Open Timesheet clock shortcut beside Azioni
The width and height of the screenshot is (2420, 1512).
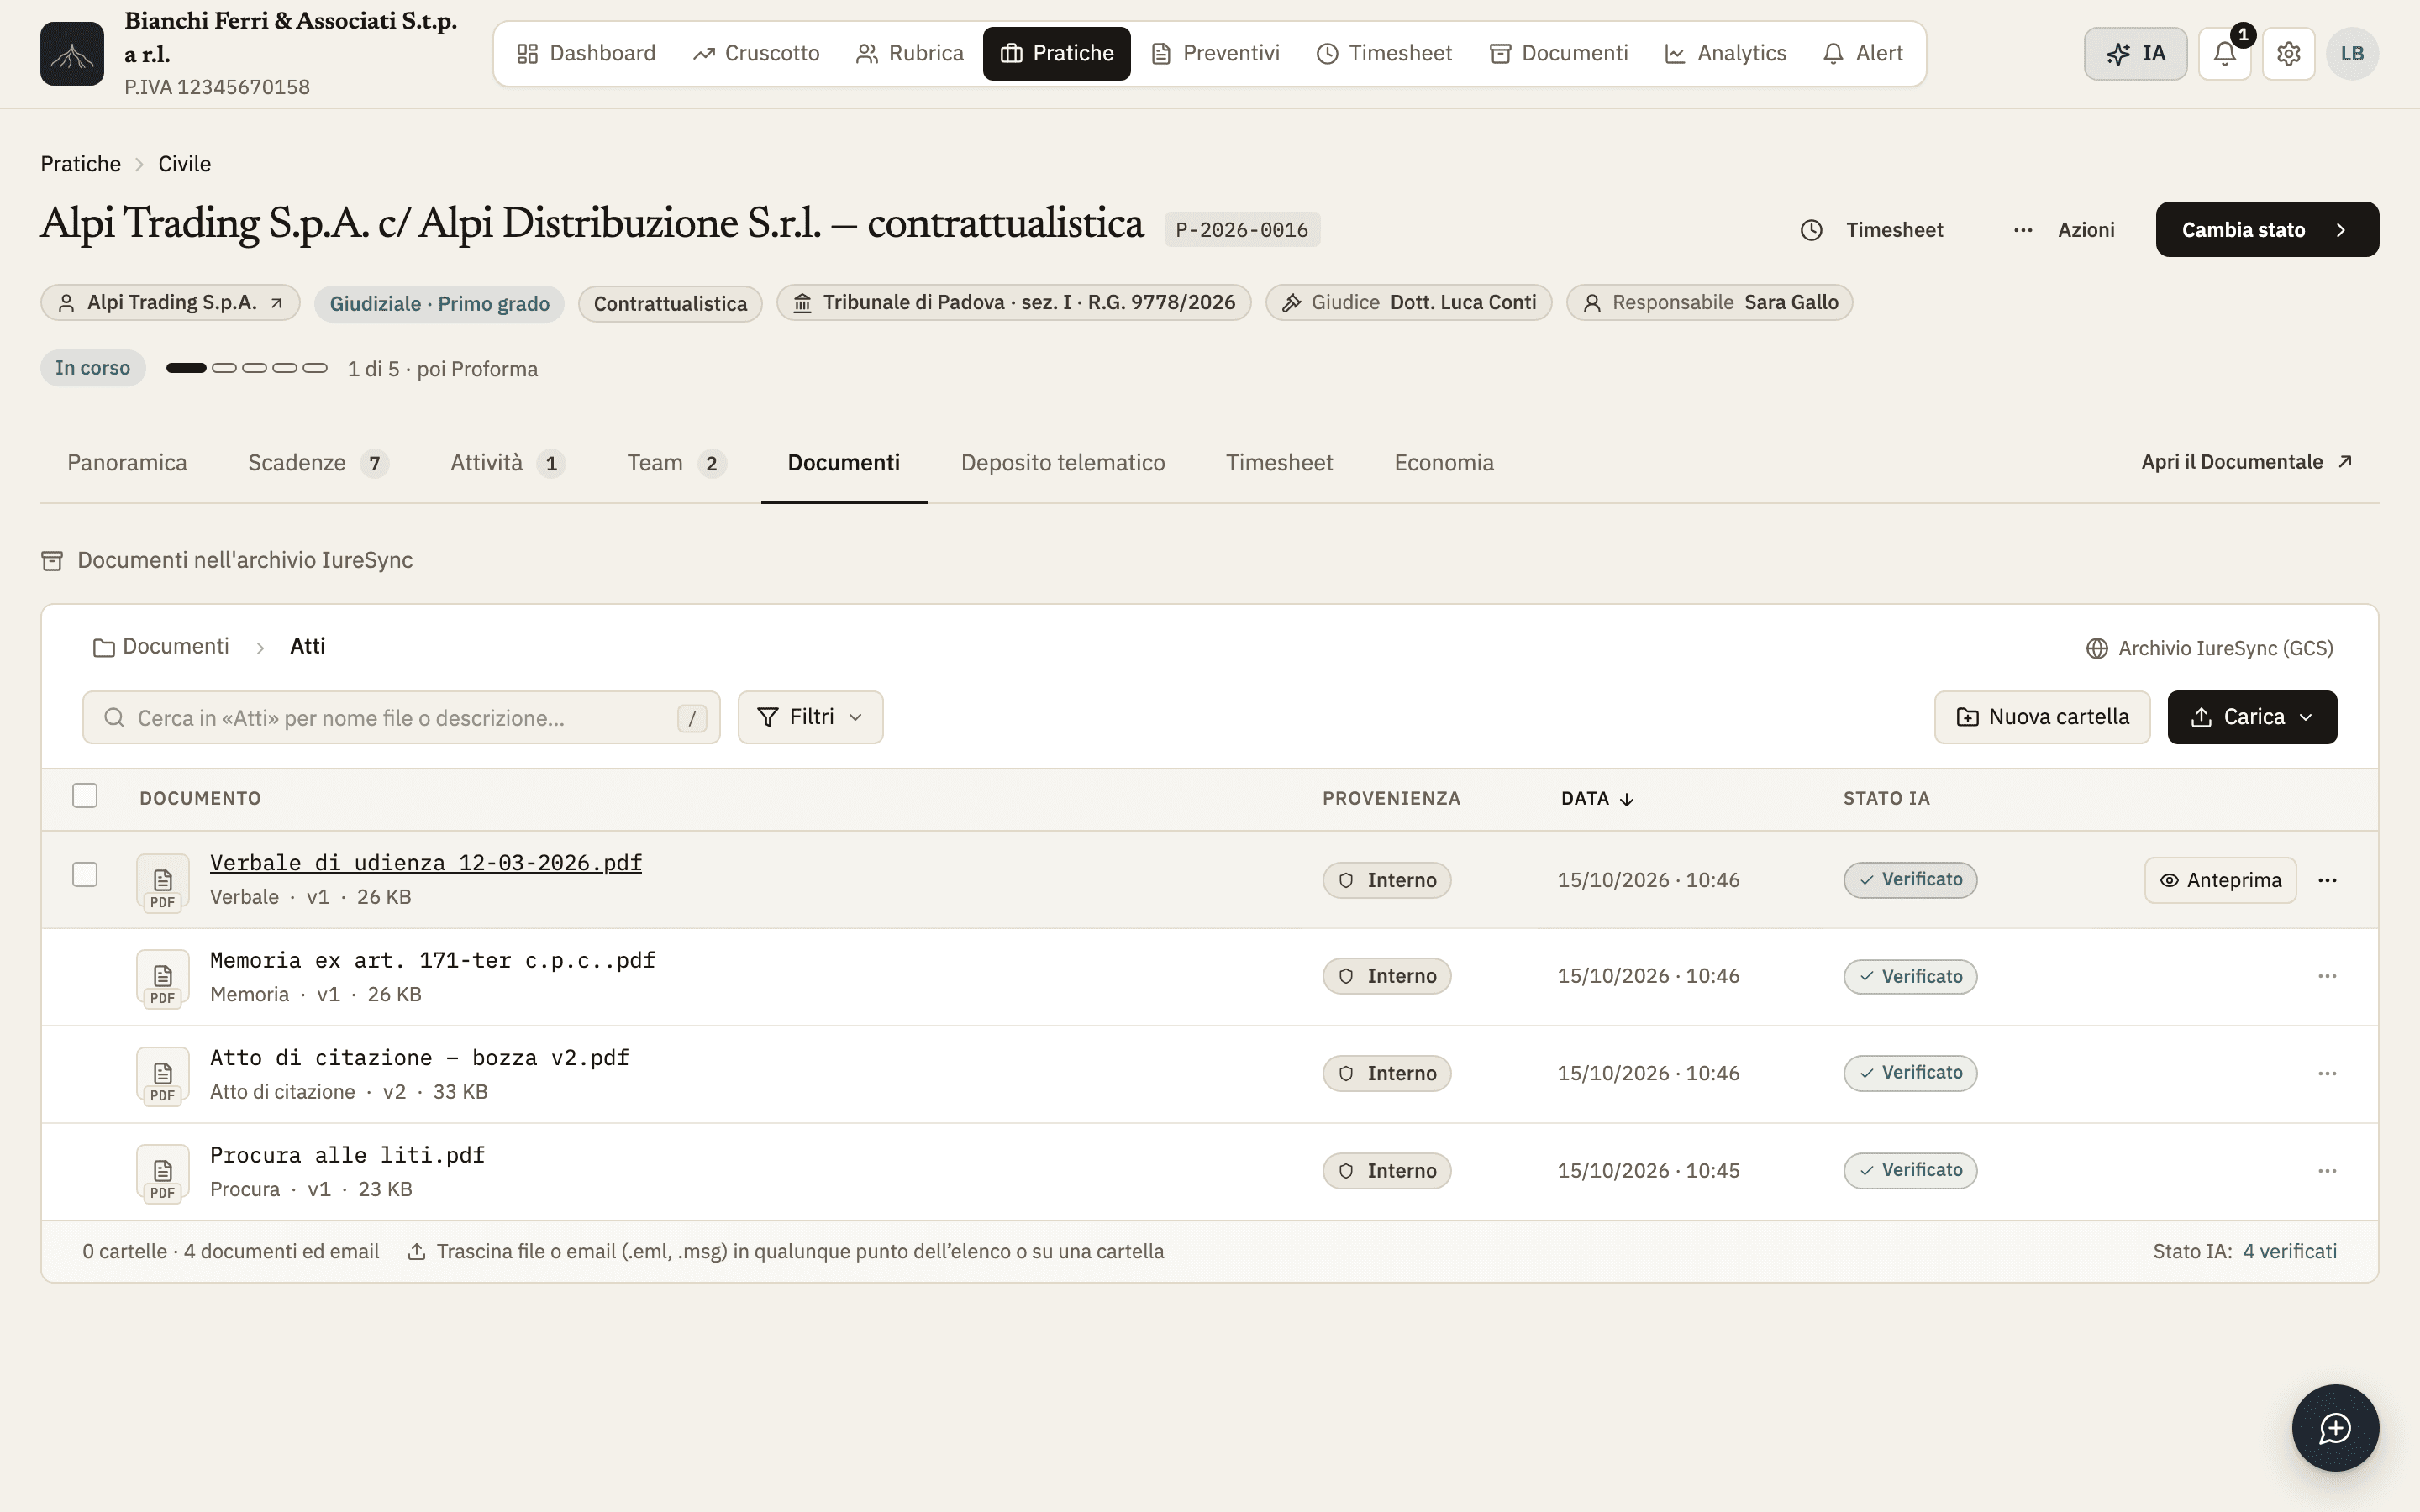[x=1871, y=230]
